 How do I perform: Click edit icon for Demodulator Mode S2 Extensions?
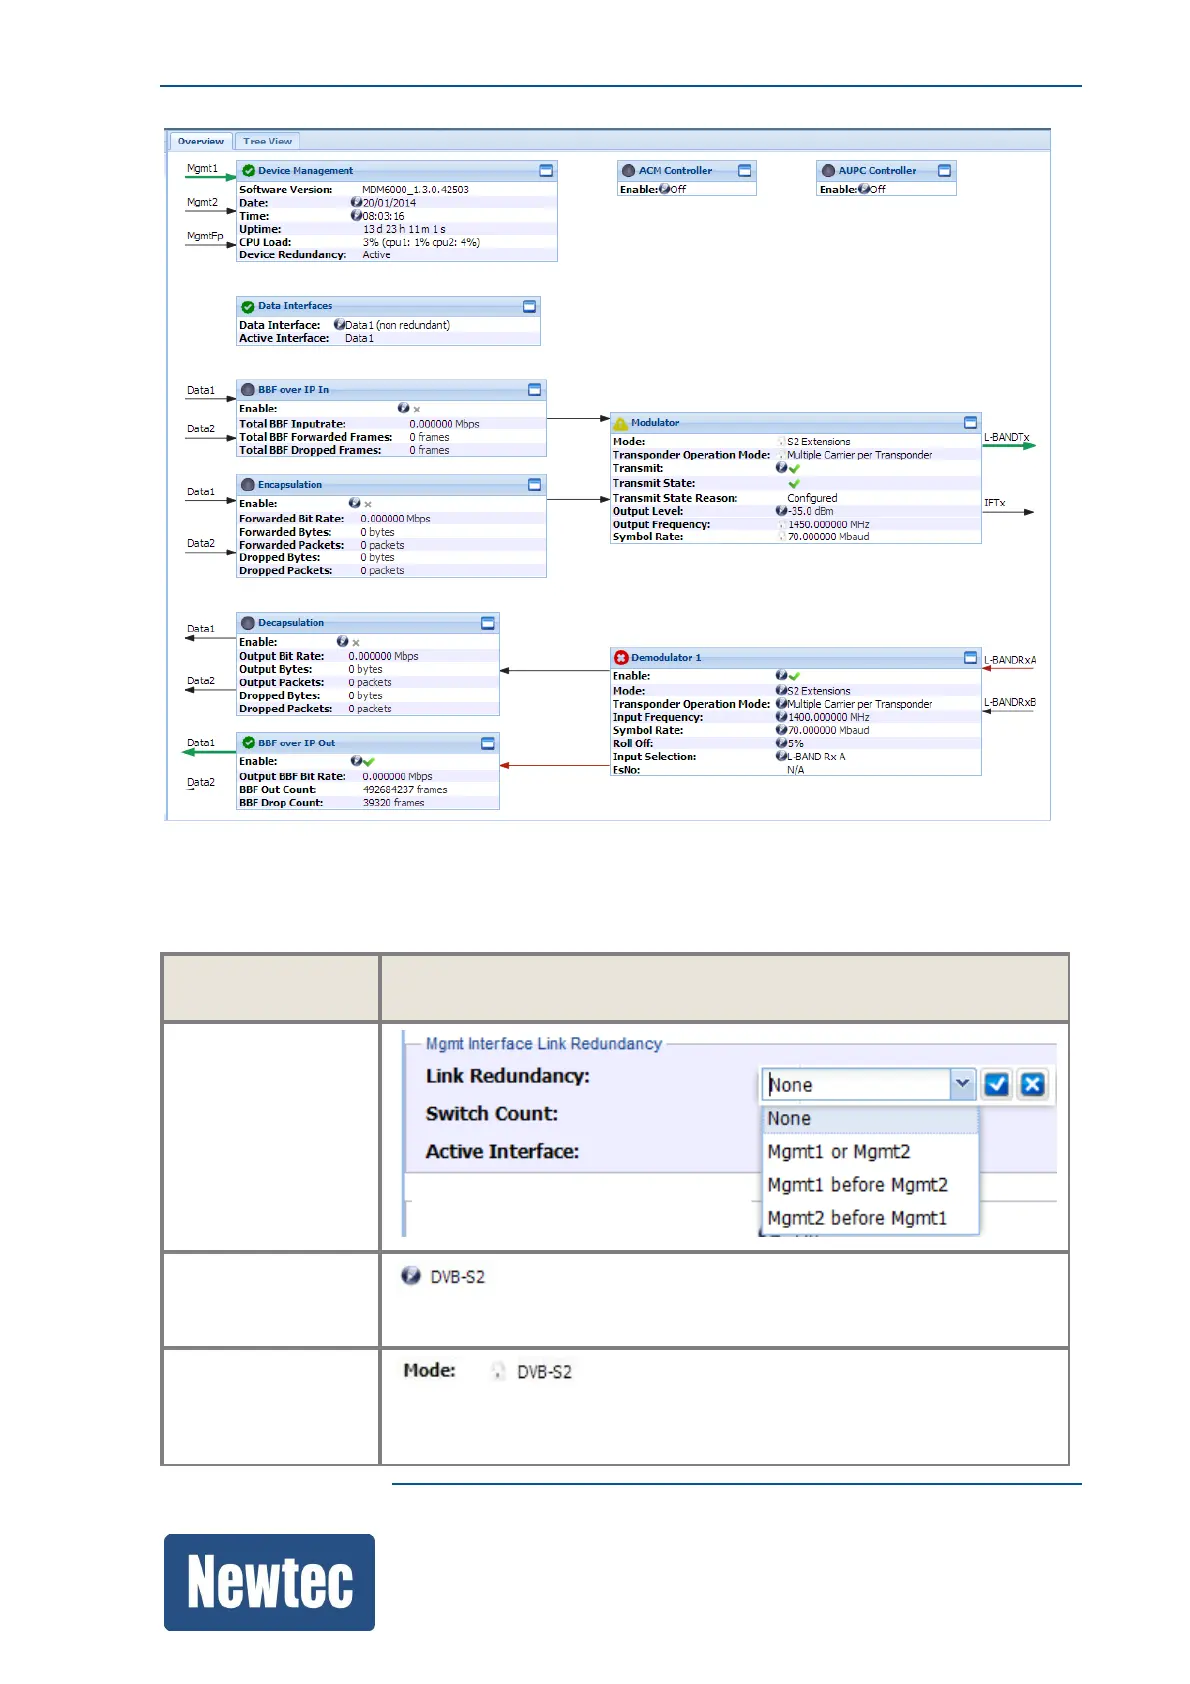coord(782,690)
